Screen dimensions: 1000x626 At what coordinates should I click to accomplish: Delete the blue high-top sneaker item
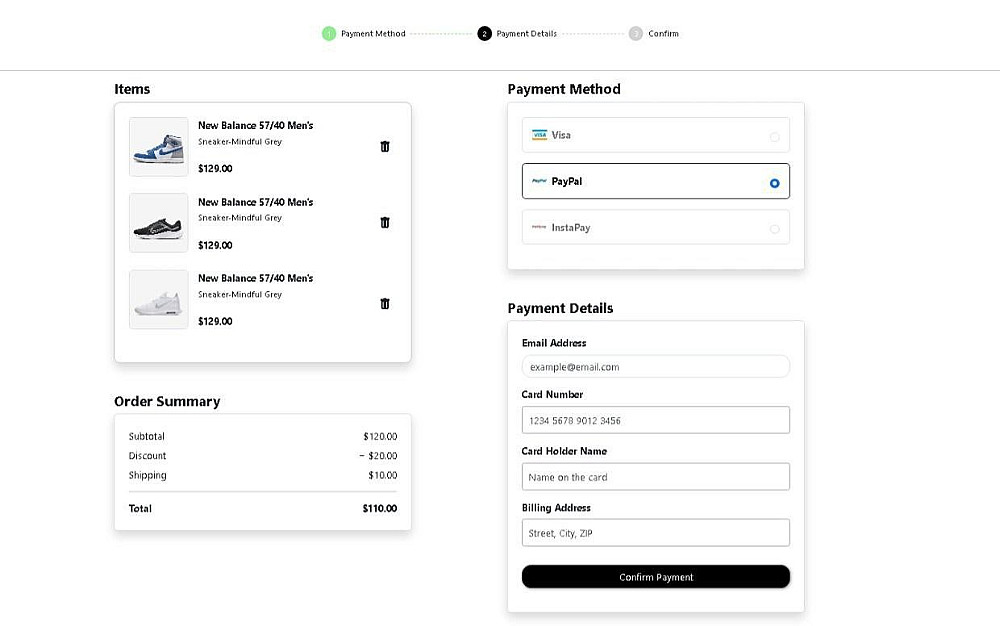pos(385,146)
